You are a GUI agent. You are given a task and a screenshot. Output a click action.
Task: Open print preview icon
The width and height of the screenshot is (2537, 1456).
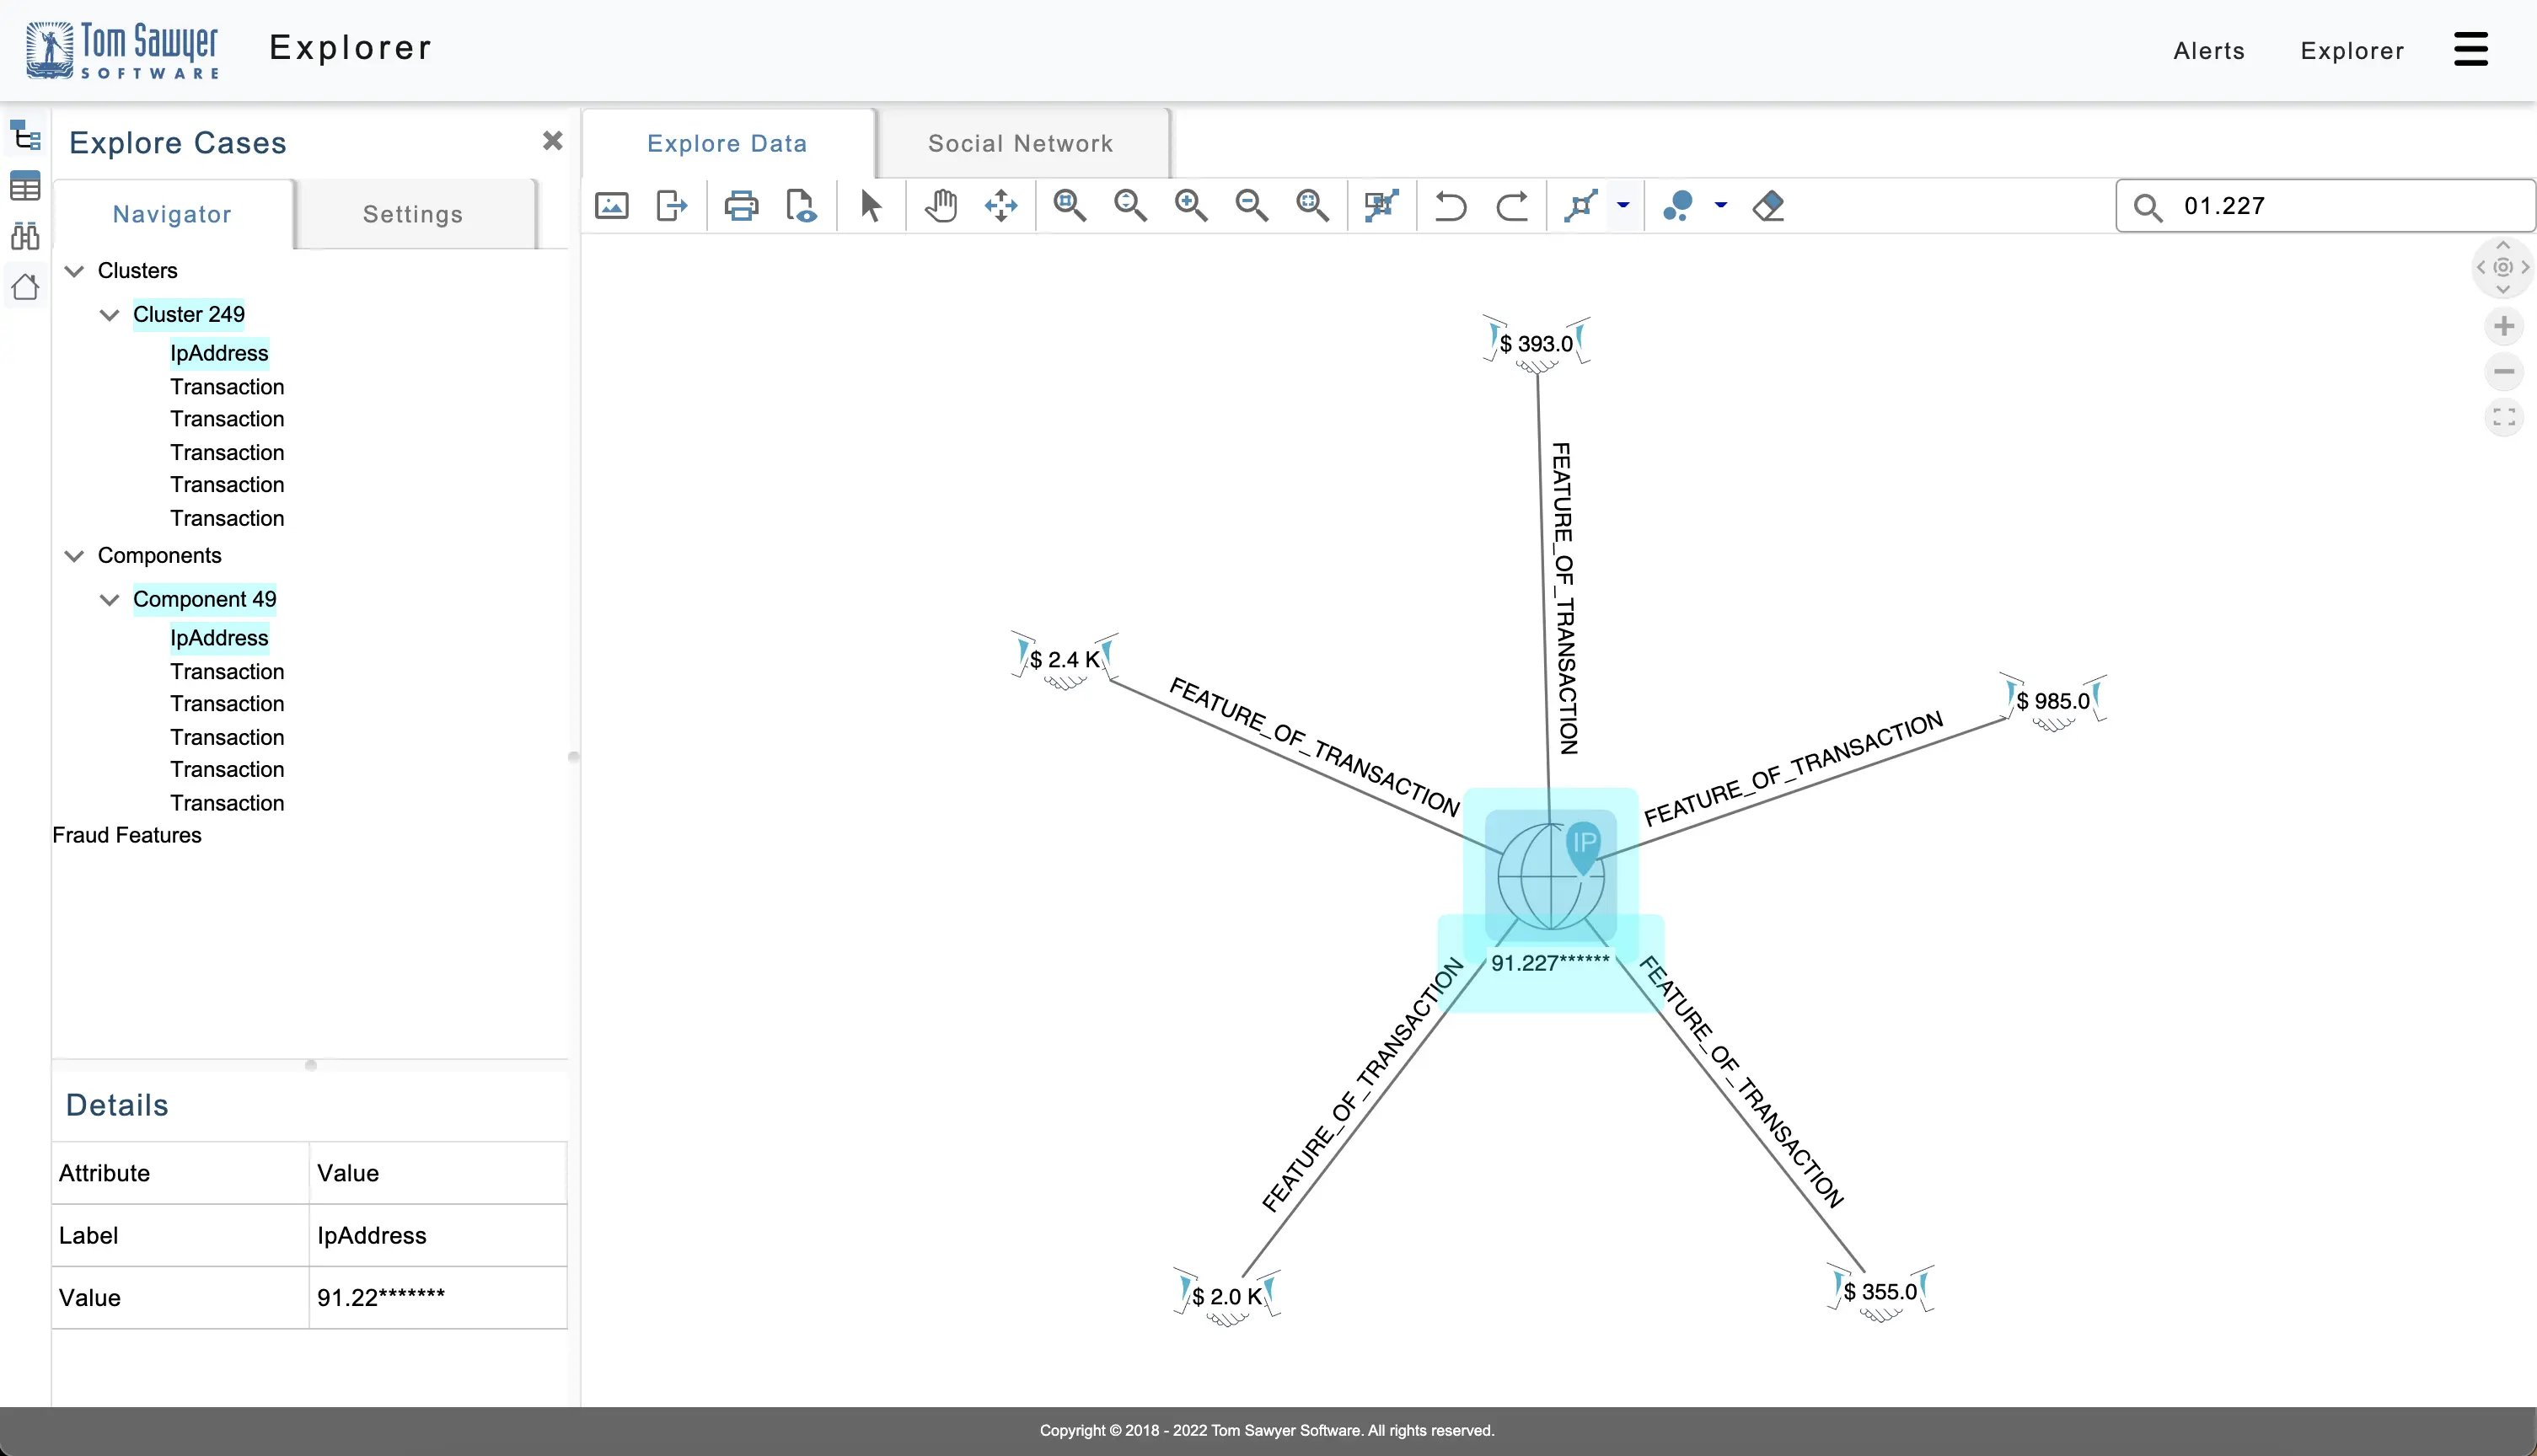point(801,206)
